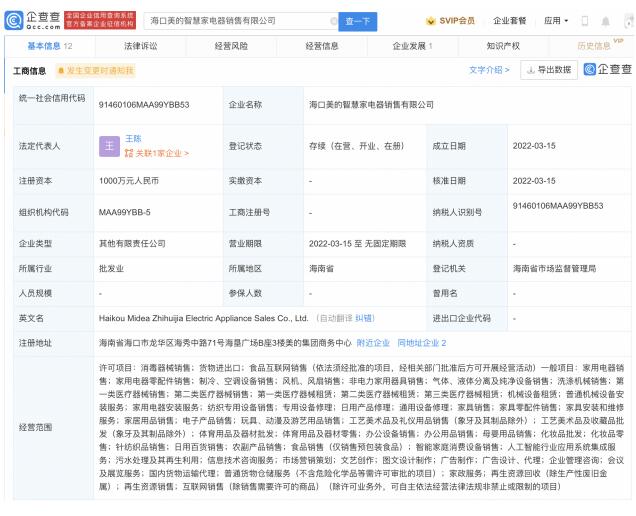Image resolution: width=636 pixels, height=516 pixels.
Task: Open the 附近企业 nearby companies link
Action: [x=373, y=343]
